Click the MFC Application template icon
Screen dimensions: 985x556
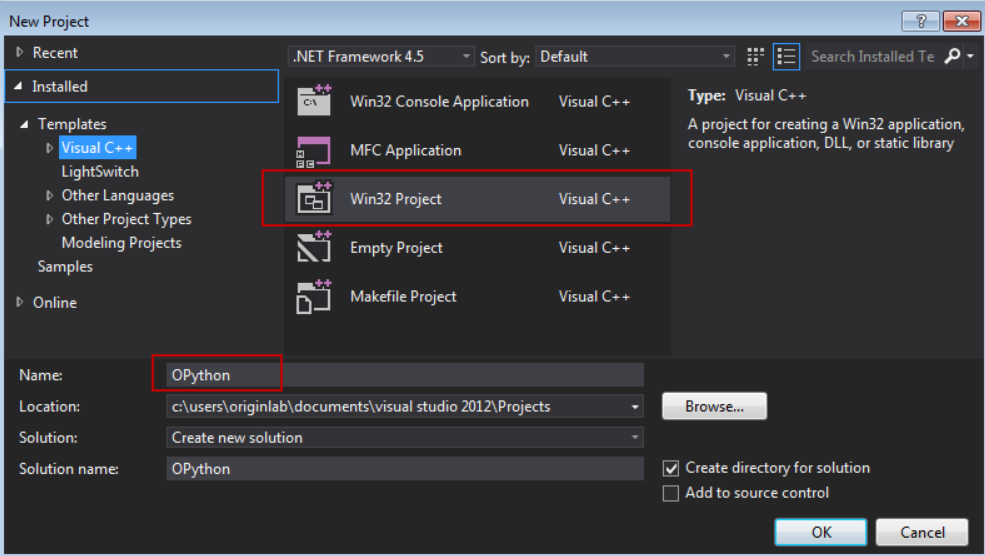[x=313, y=151]
